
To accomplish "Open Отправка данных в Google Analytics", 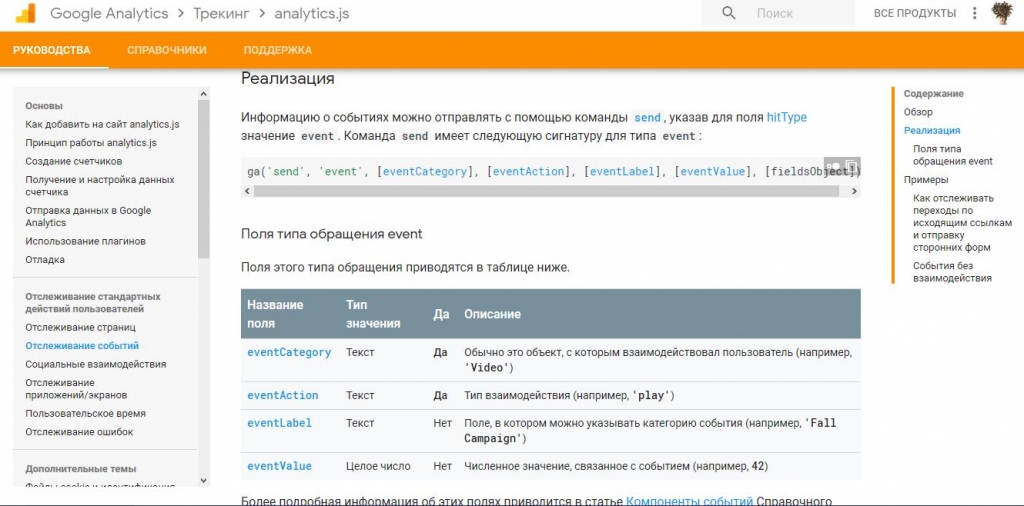I will click(x=88, y=216).
